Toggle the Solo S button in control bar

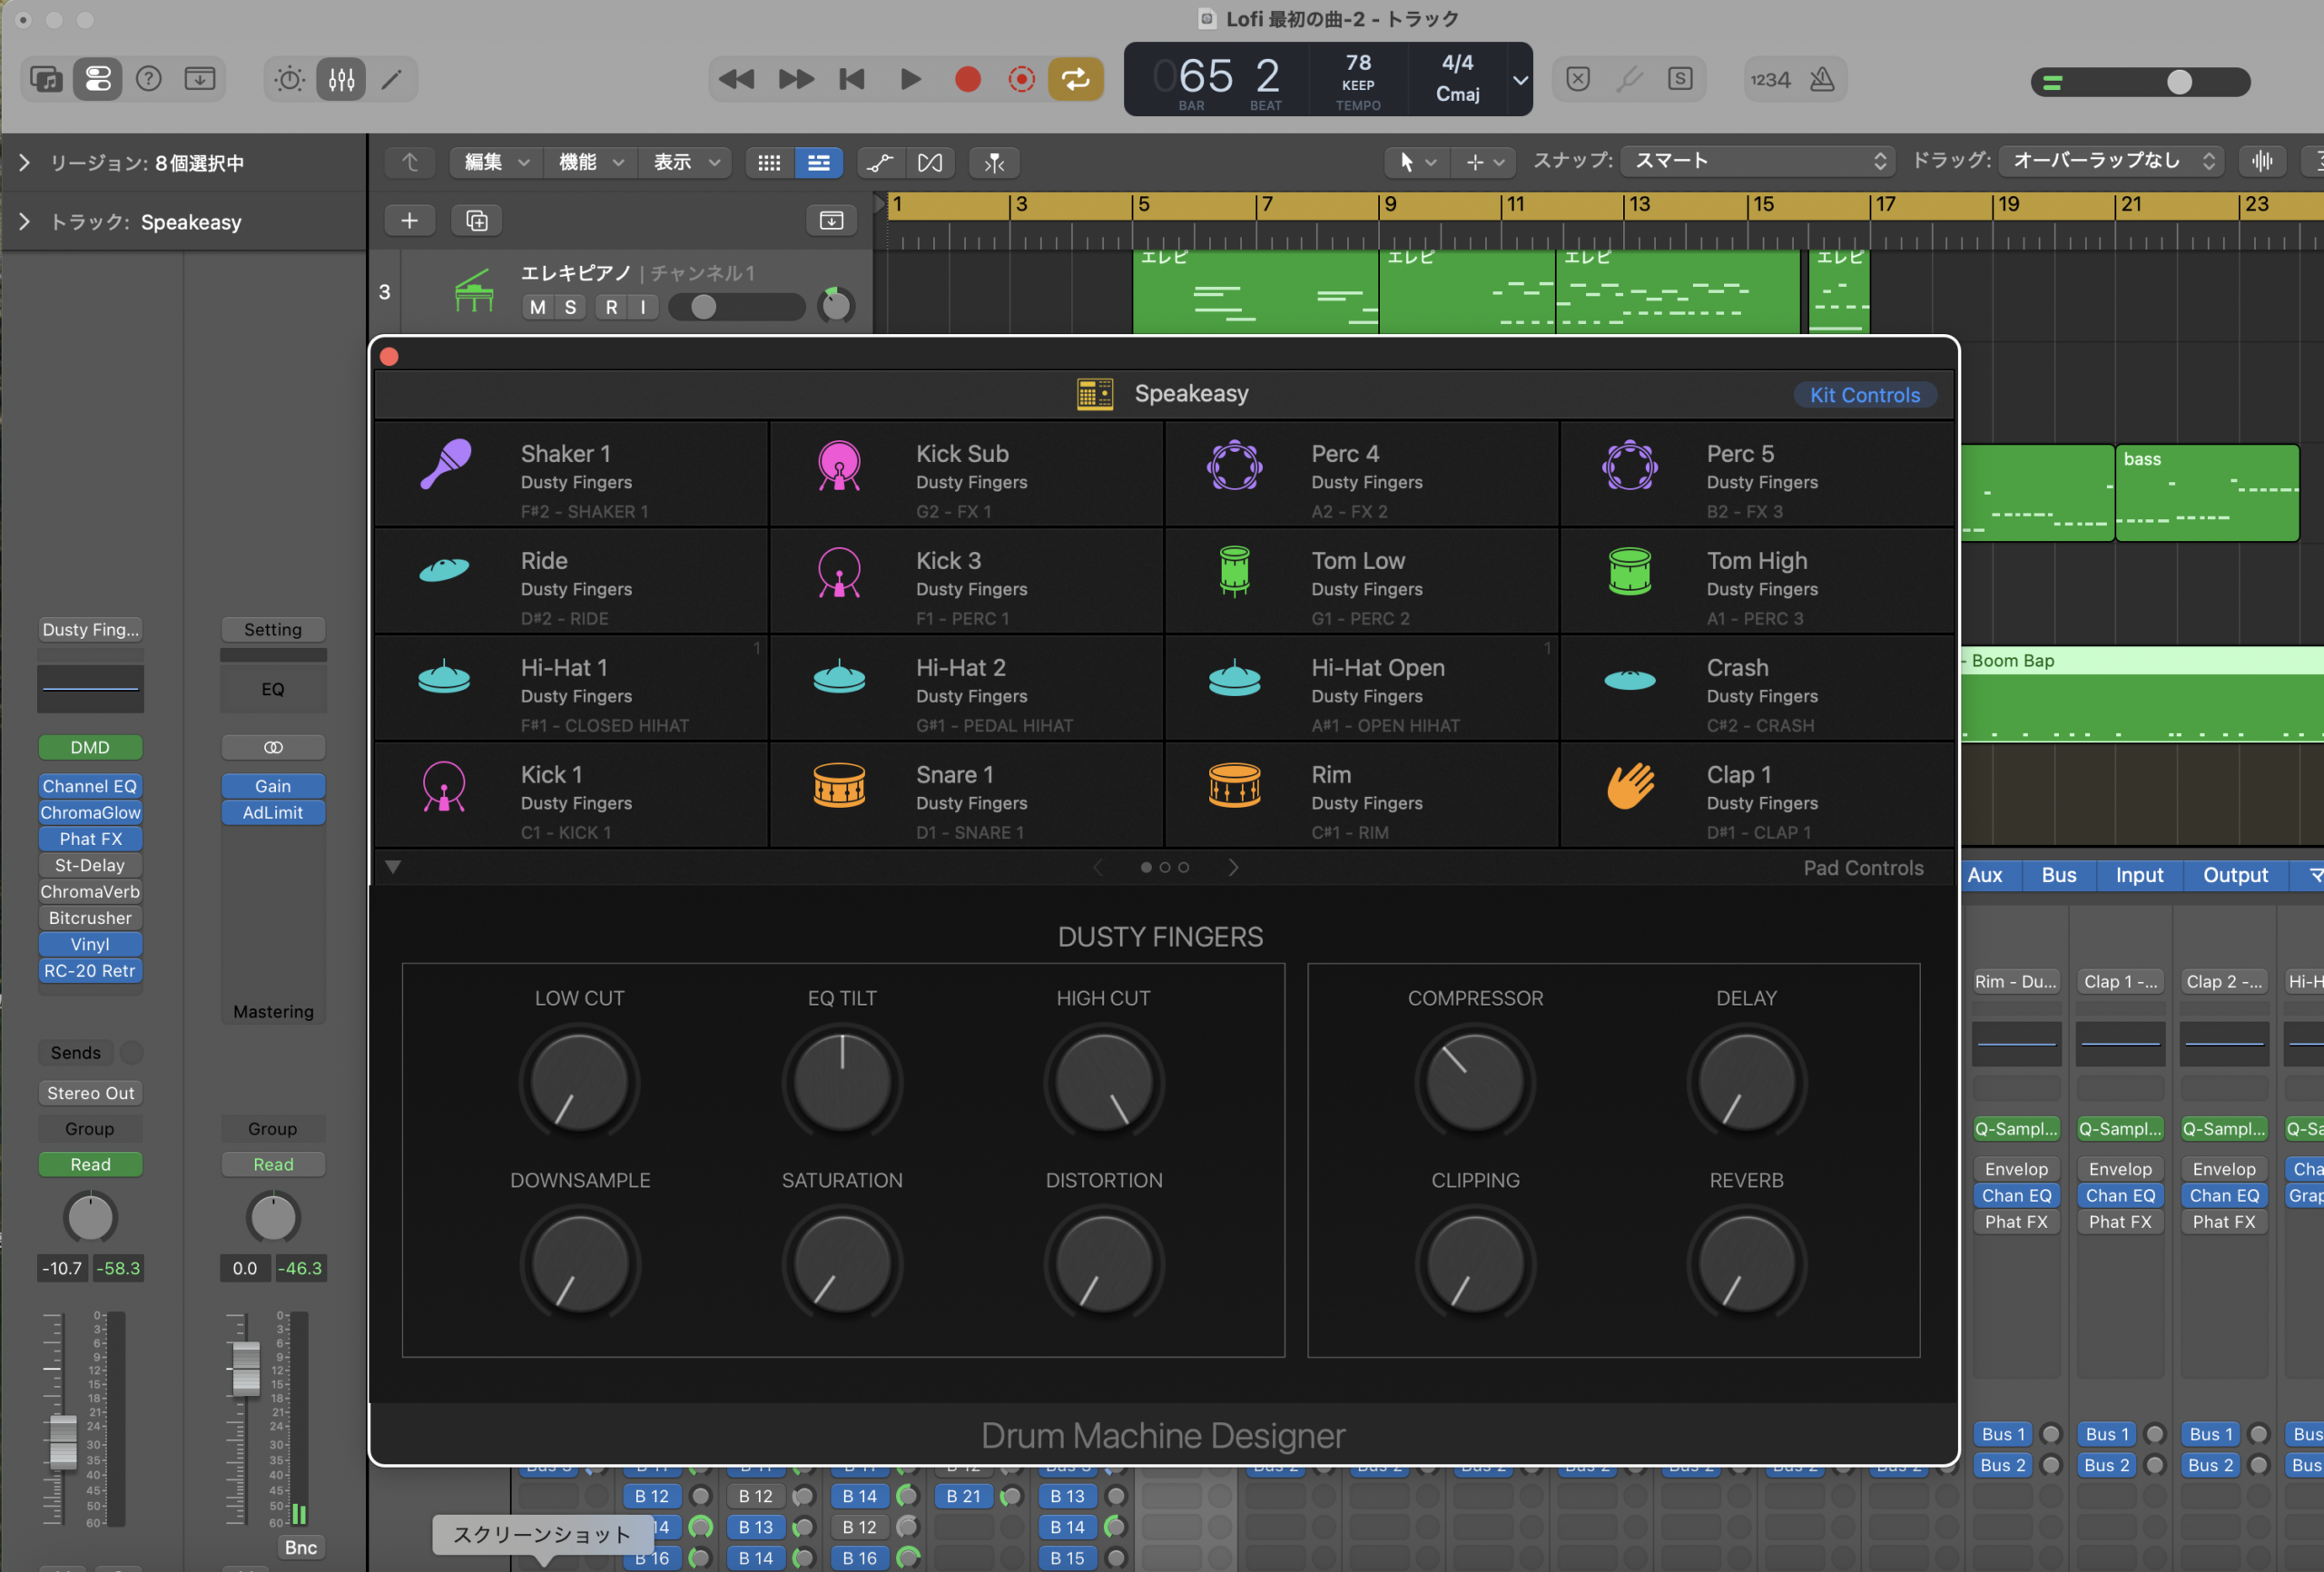point(1680,79)
